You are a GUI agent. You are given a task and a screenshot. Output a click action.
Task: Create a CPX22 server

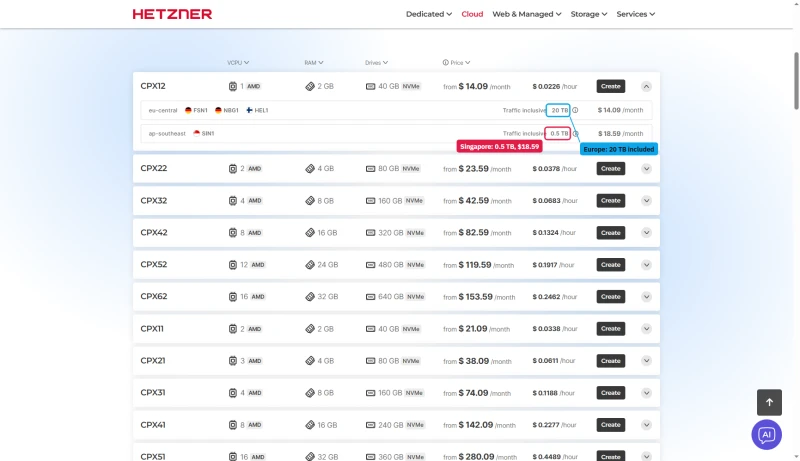pos(611,169)
